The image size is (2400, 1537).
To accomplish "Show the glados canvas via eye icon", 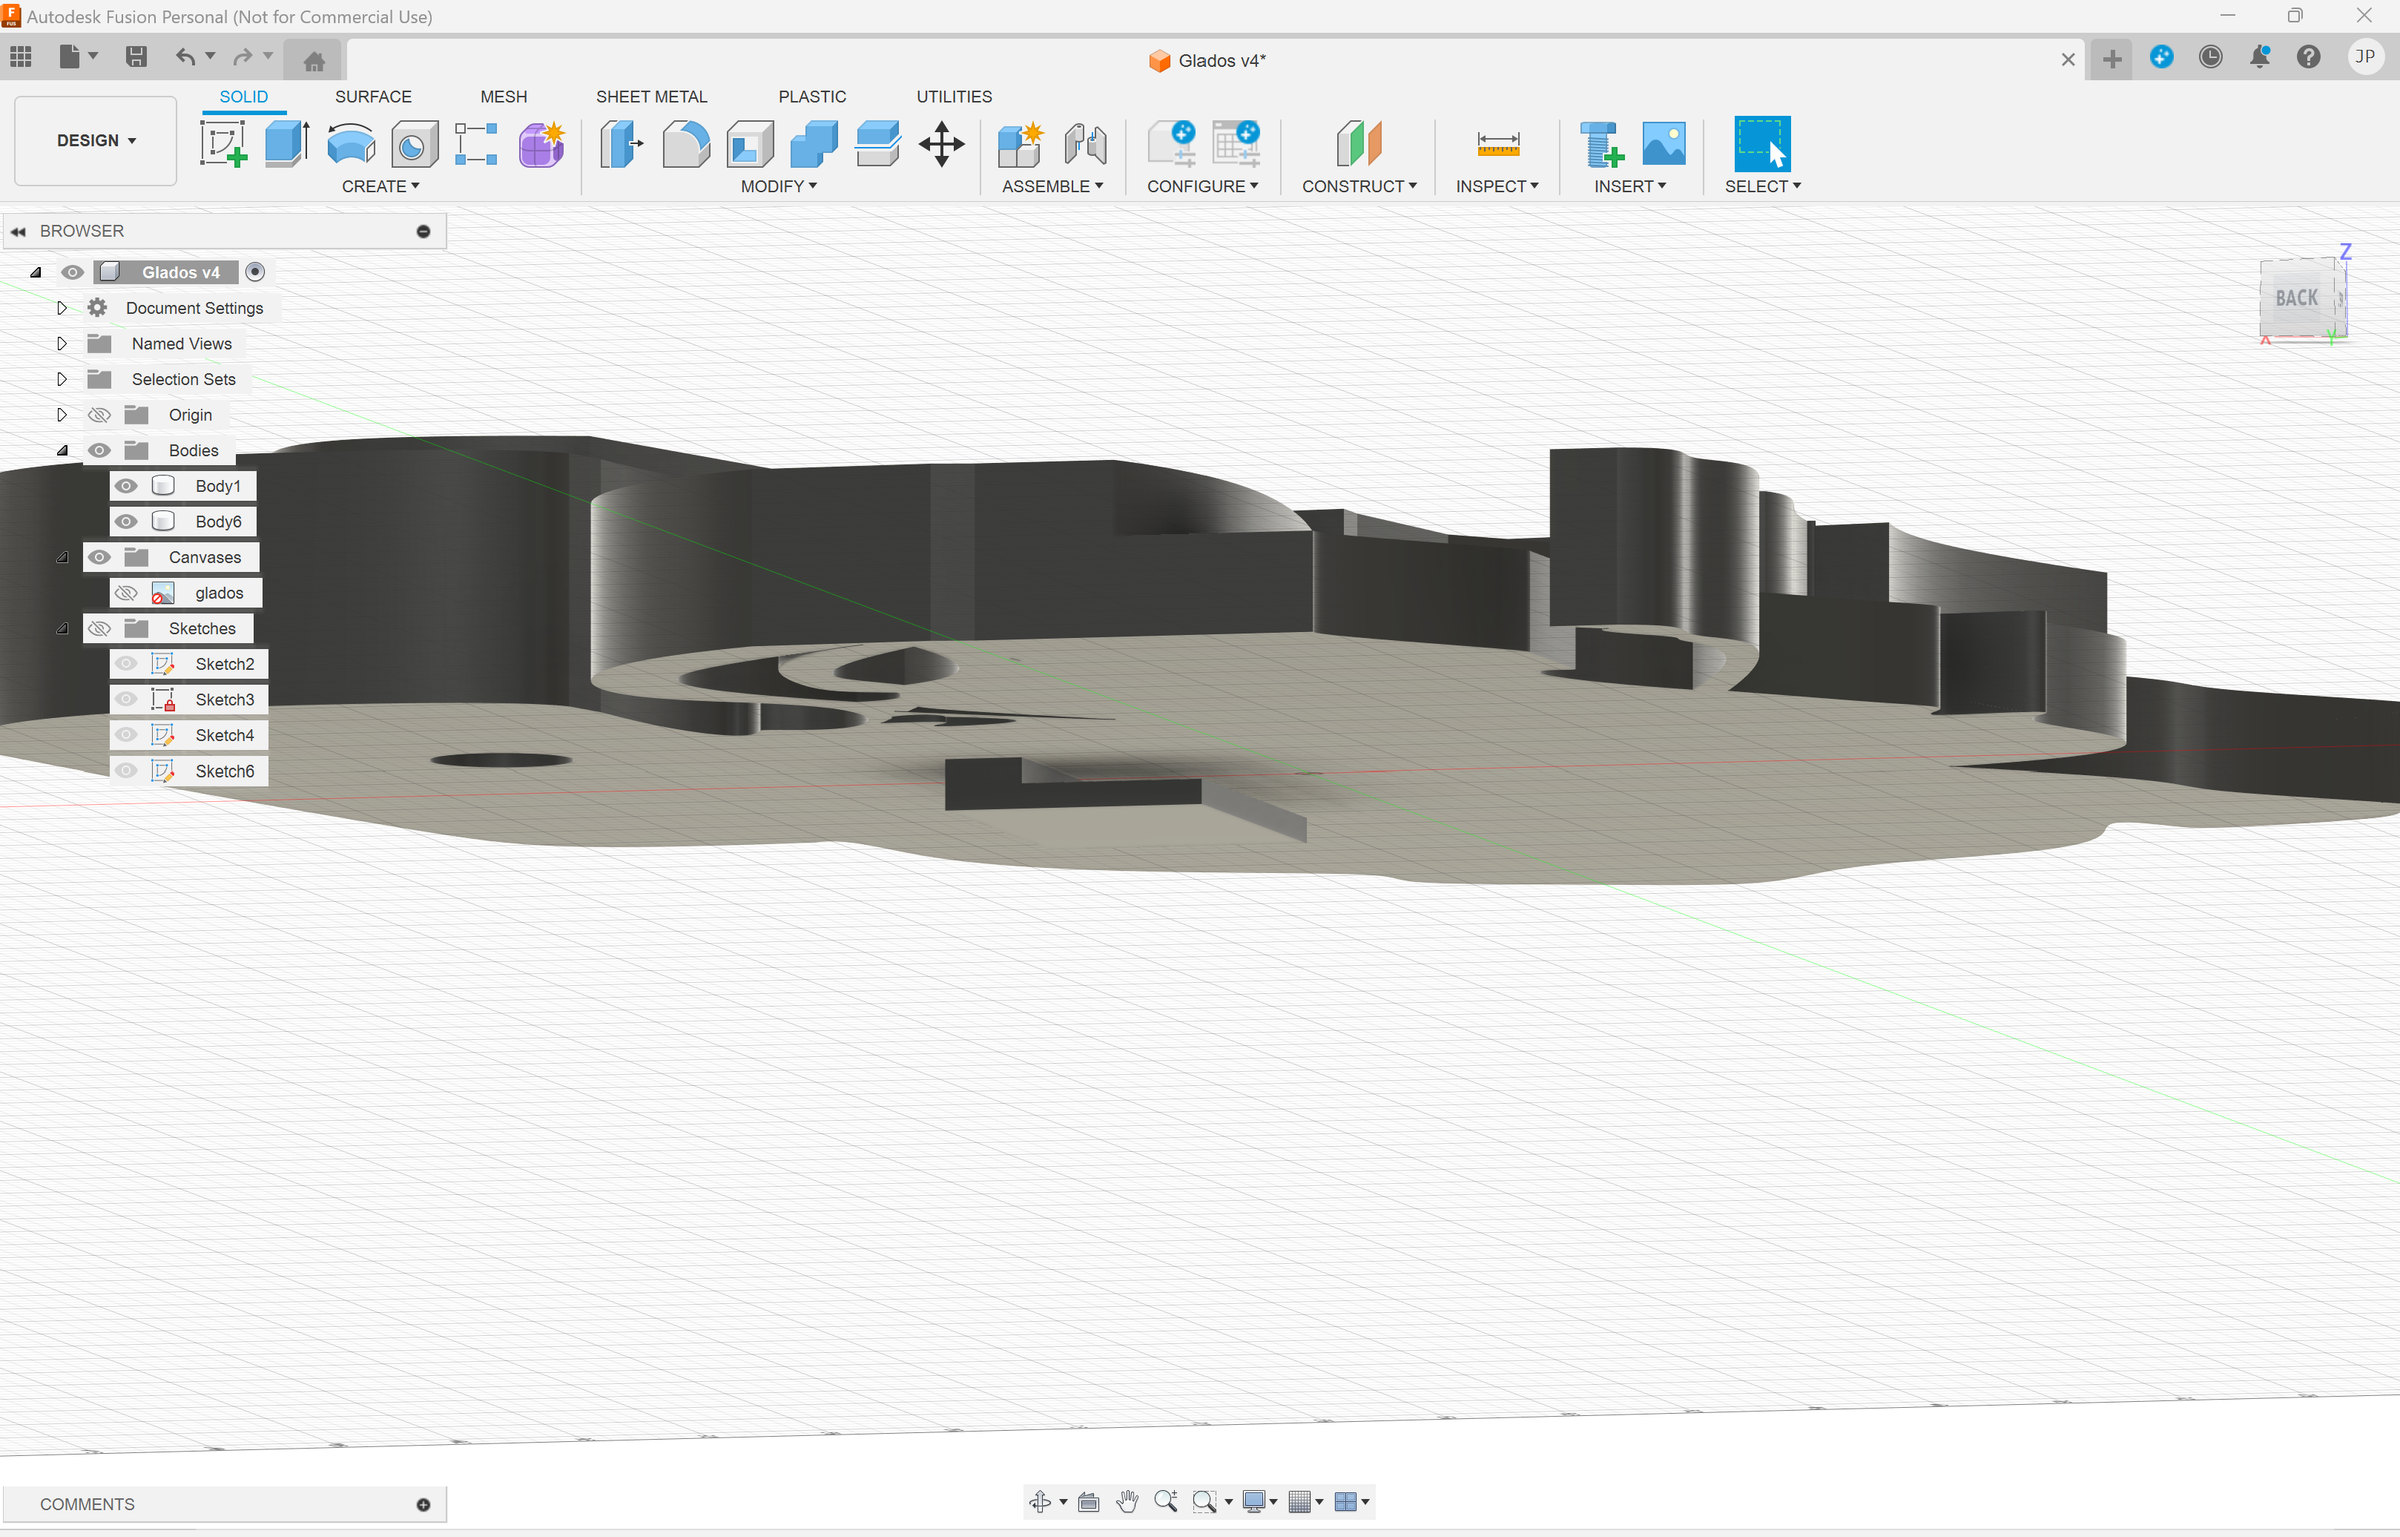I will click(x=126, y=593).
